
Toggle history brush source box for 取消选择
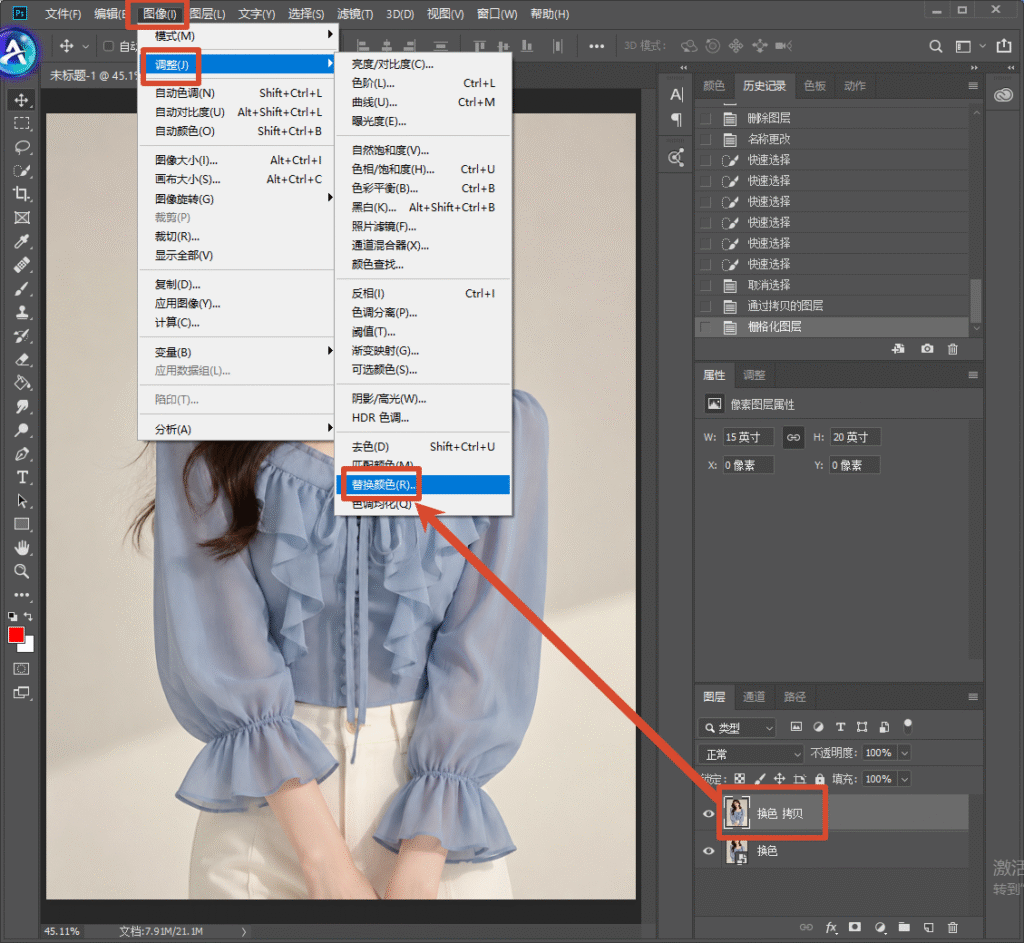[x=705, y=285]
